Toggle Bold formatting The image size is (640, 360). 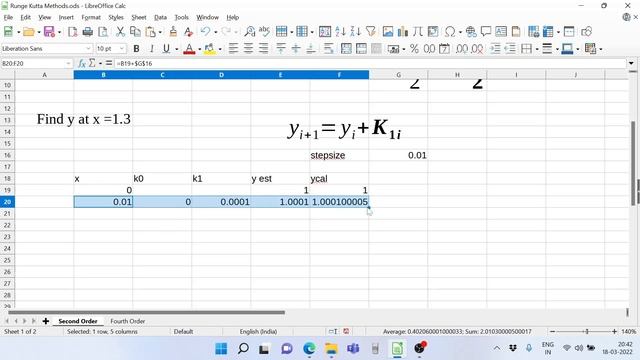pos(136,49)
